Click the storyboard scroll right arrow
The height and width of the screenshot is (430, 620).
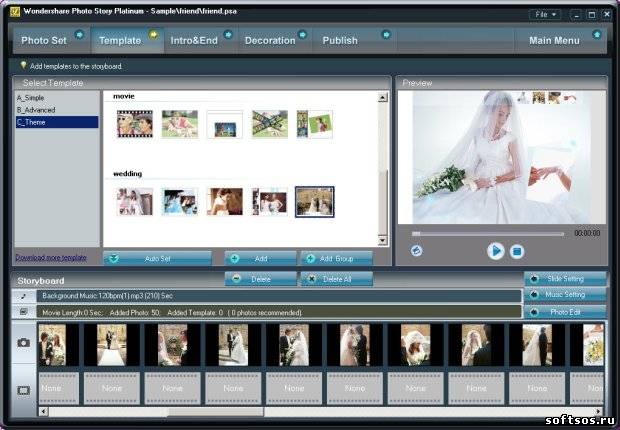tap(600, 411)
